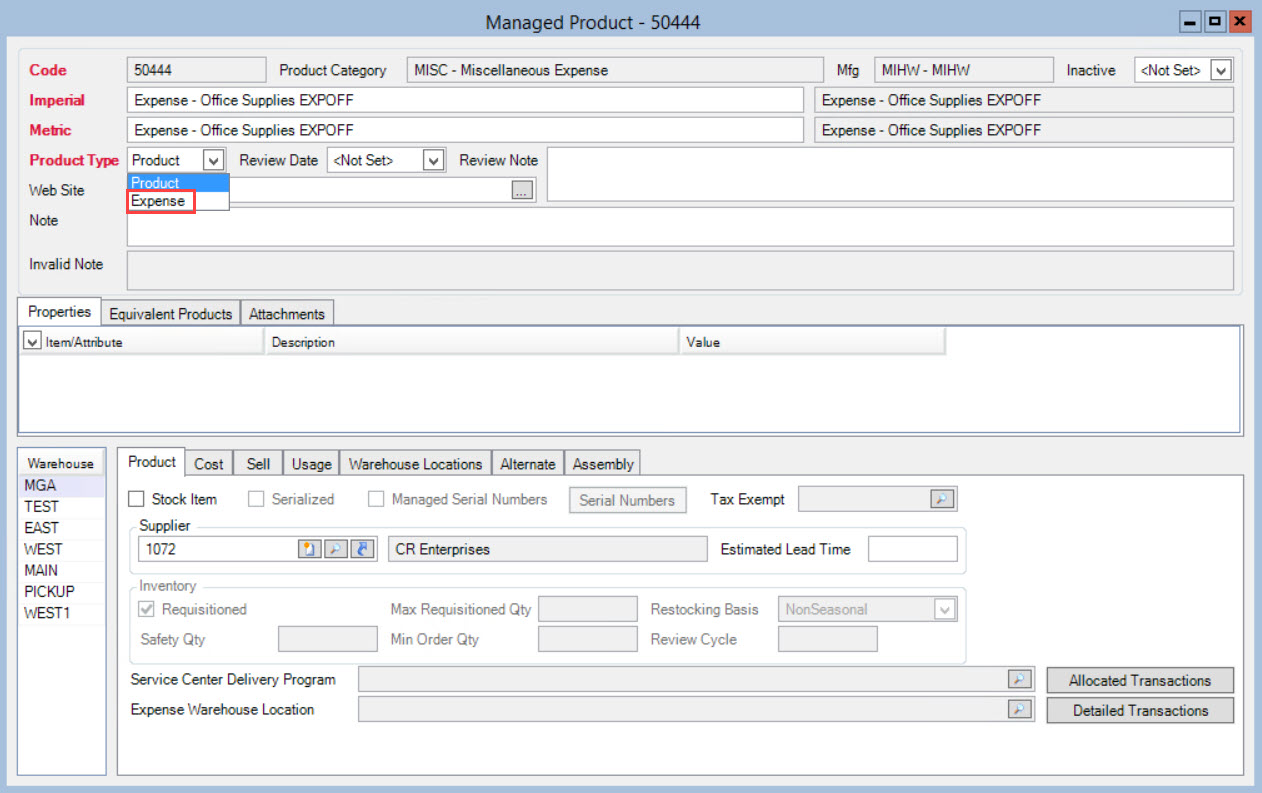
Task: Click the Review Note text area
Action: tap(890, 174)
